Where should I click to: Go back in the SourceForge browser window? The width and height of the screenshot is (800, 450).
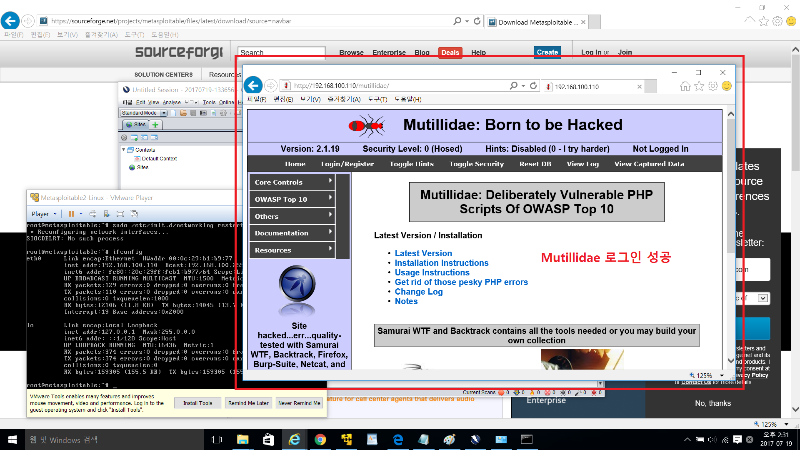pyautogui.click(x=10, y=21)
